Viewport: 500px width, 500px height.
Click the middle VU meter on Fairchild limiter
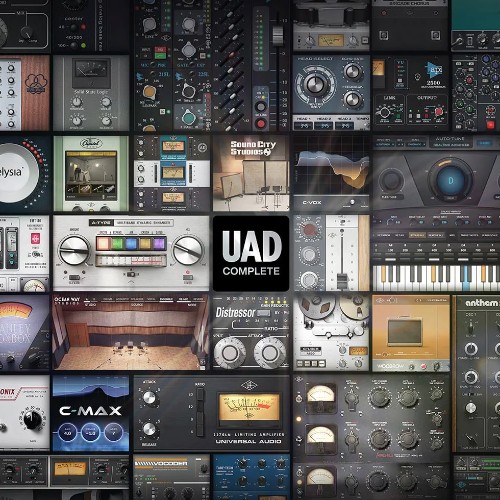(x=320, y=435)
